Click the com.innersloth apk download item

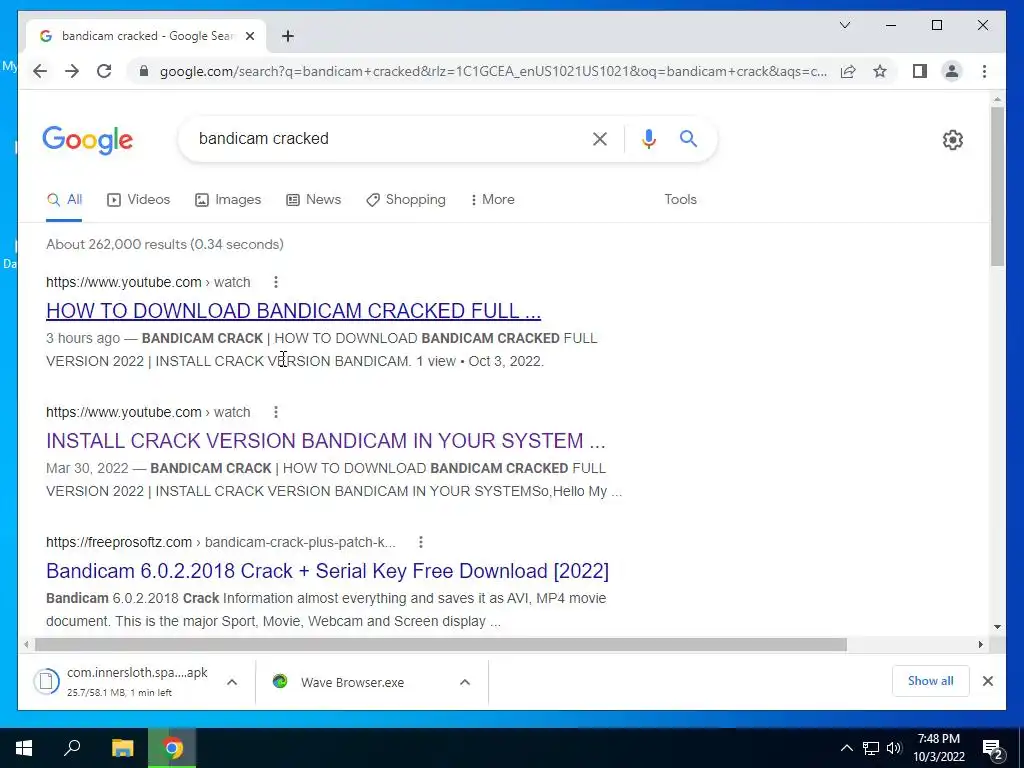pyautogui.click(x=124, y=682)
